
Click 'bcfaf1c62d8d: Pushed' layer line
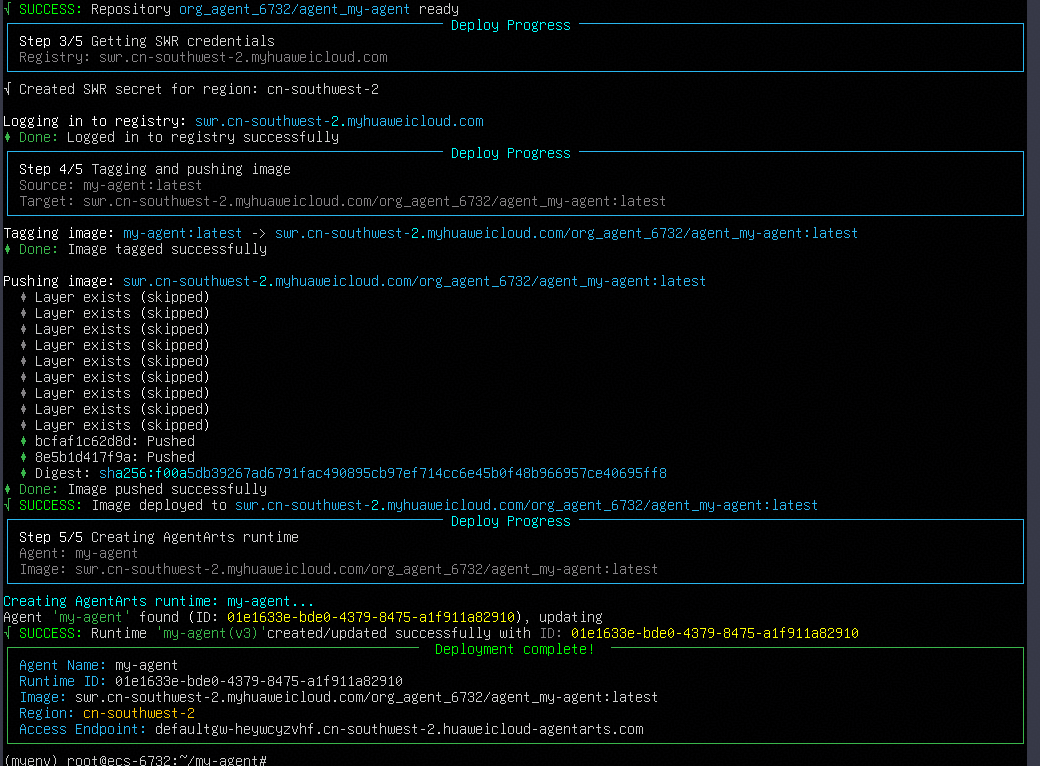[115, 442]
